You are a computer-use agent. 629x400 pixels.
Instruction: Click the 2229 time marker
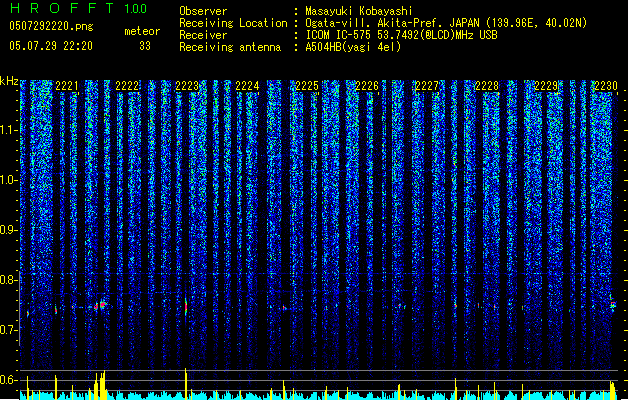coord(546,86)
